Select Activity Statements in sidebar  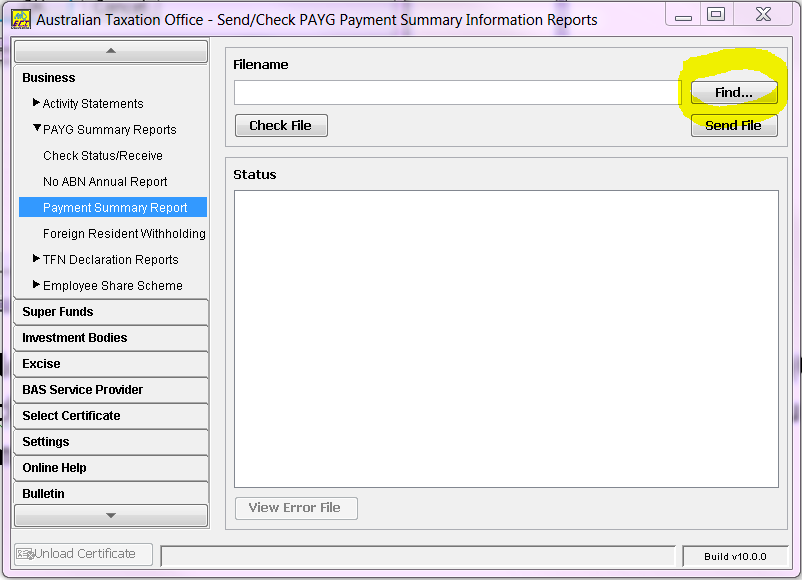93,104
